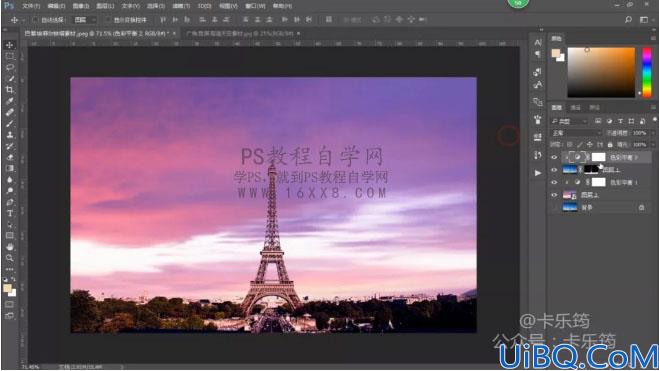Image resolution: width=659 pixels, height=371 pixels.
Task: Select the Rectangle shape tool
Action: 10,235
